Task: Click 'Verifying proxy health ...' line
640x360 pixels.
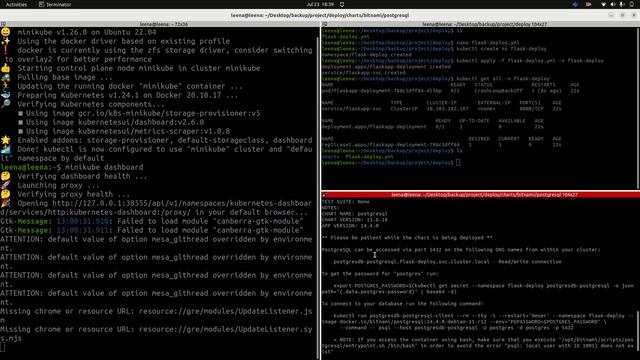Action: (x=73, y=194)
